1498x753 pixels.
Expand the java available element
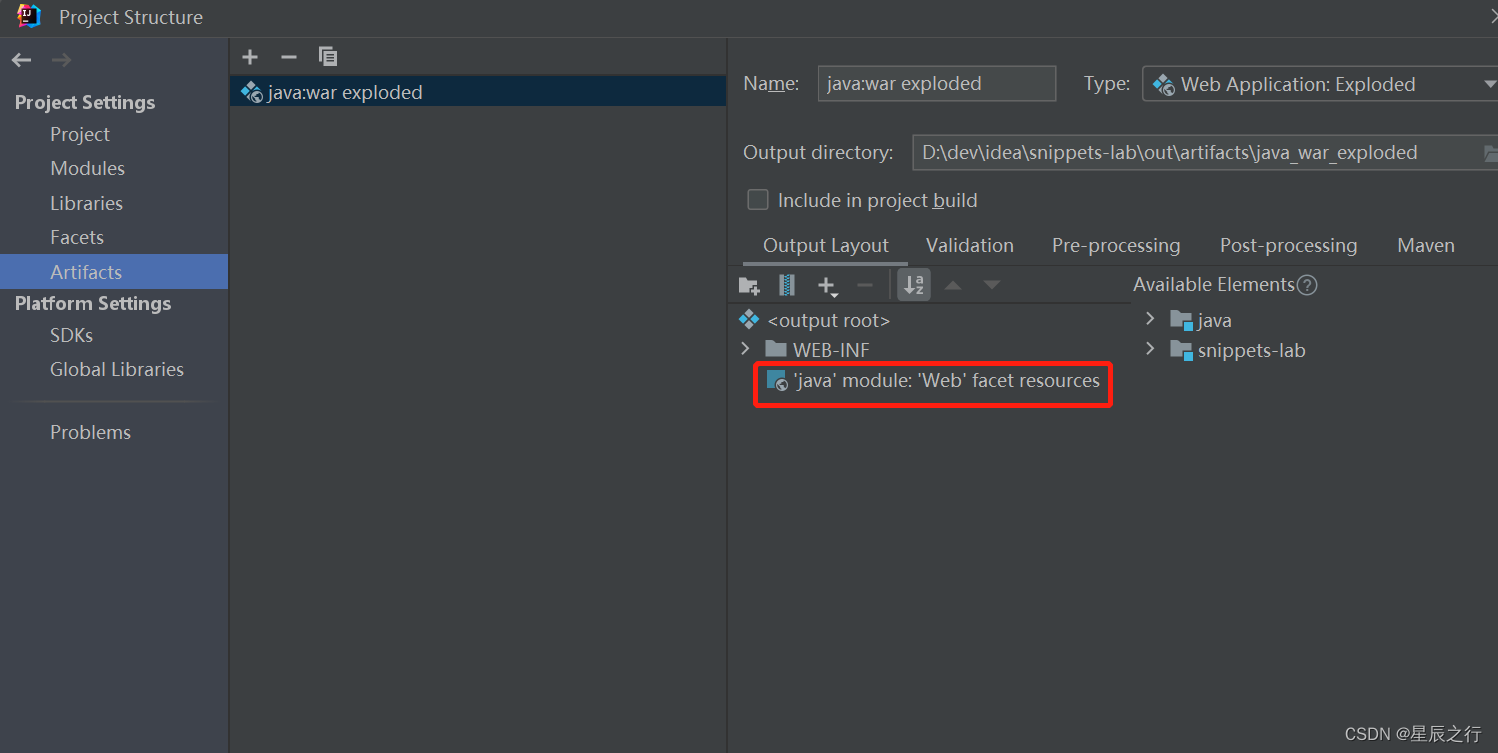coord(1150,319)
